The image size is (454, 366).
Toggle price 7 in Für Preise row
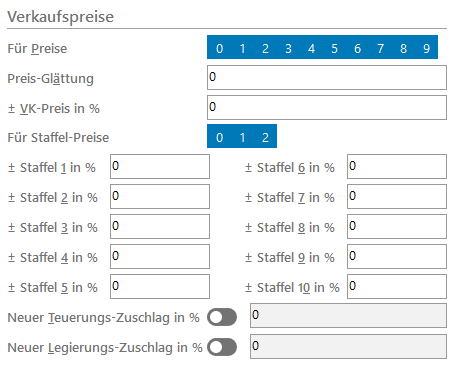pos(380,47)
